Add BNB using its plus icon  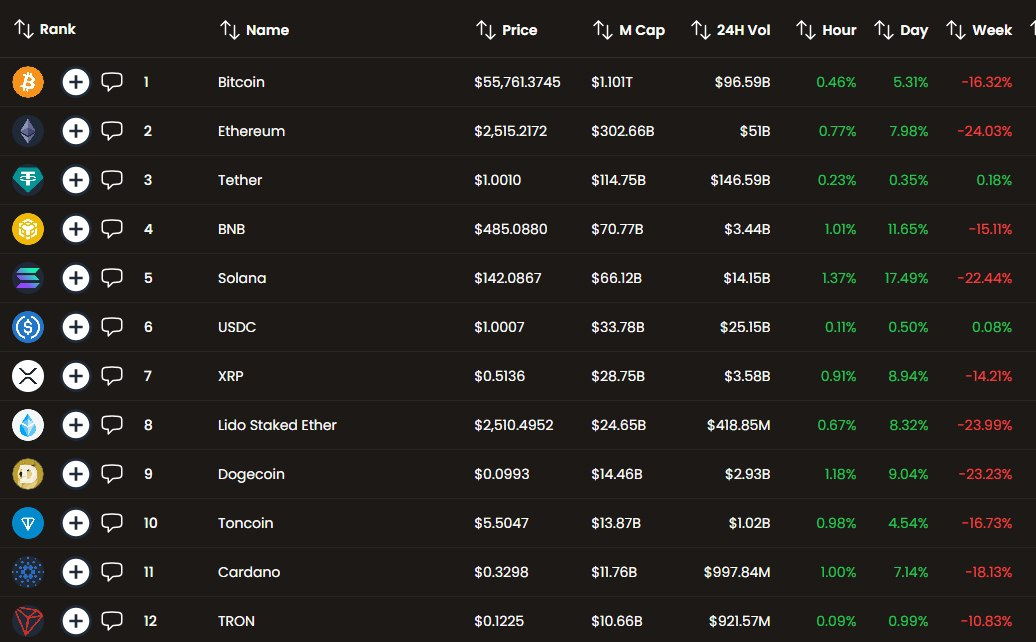pyautogui.click(x=76, y=229)
